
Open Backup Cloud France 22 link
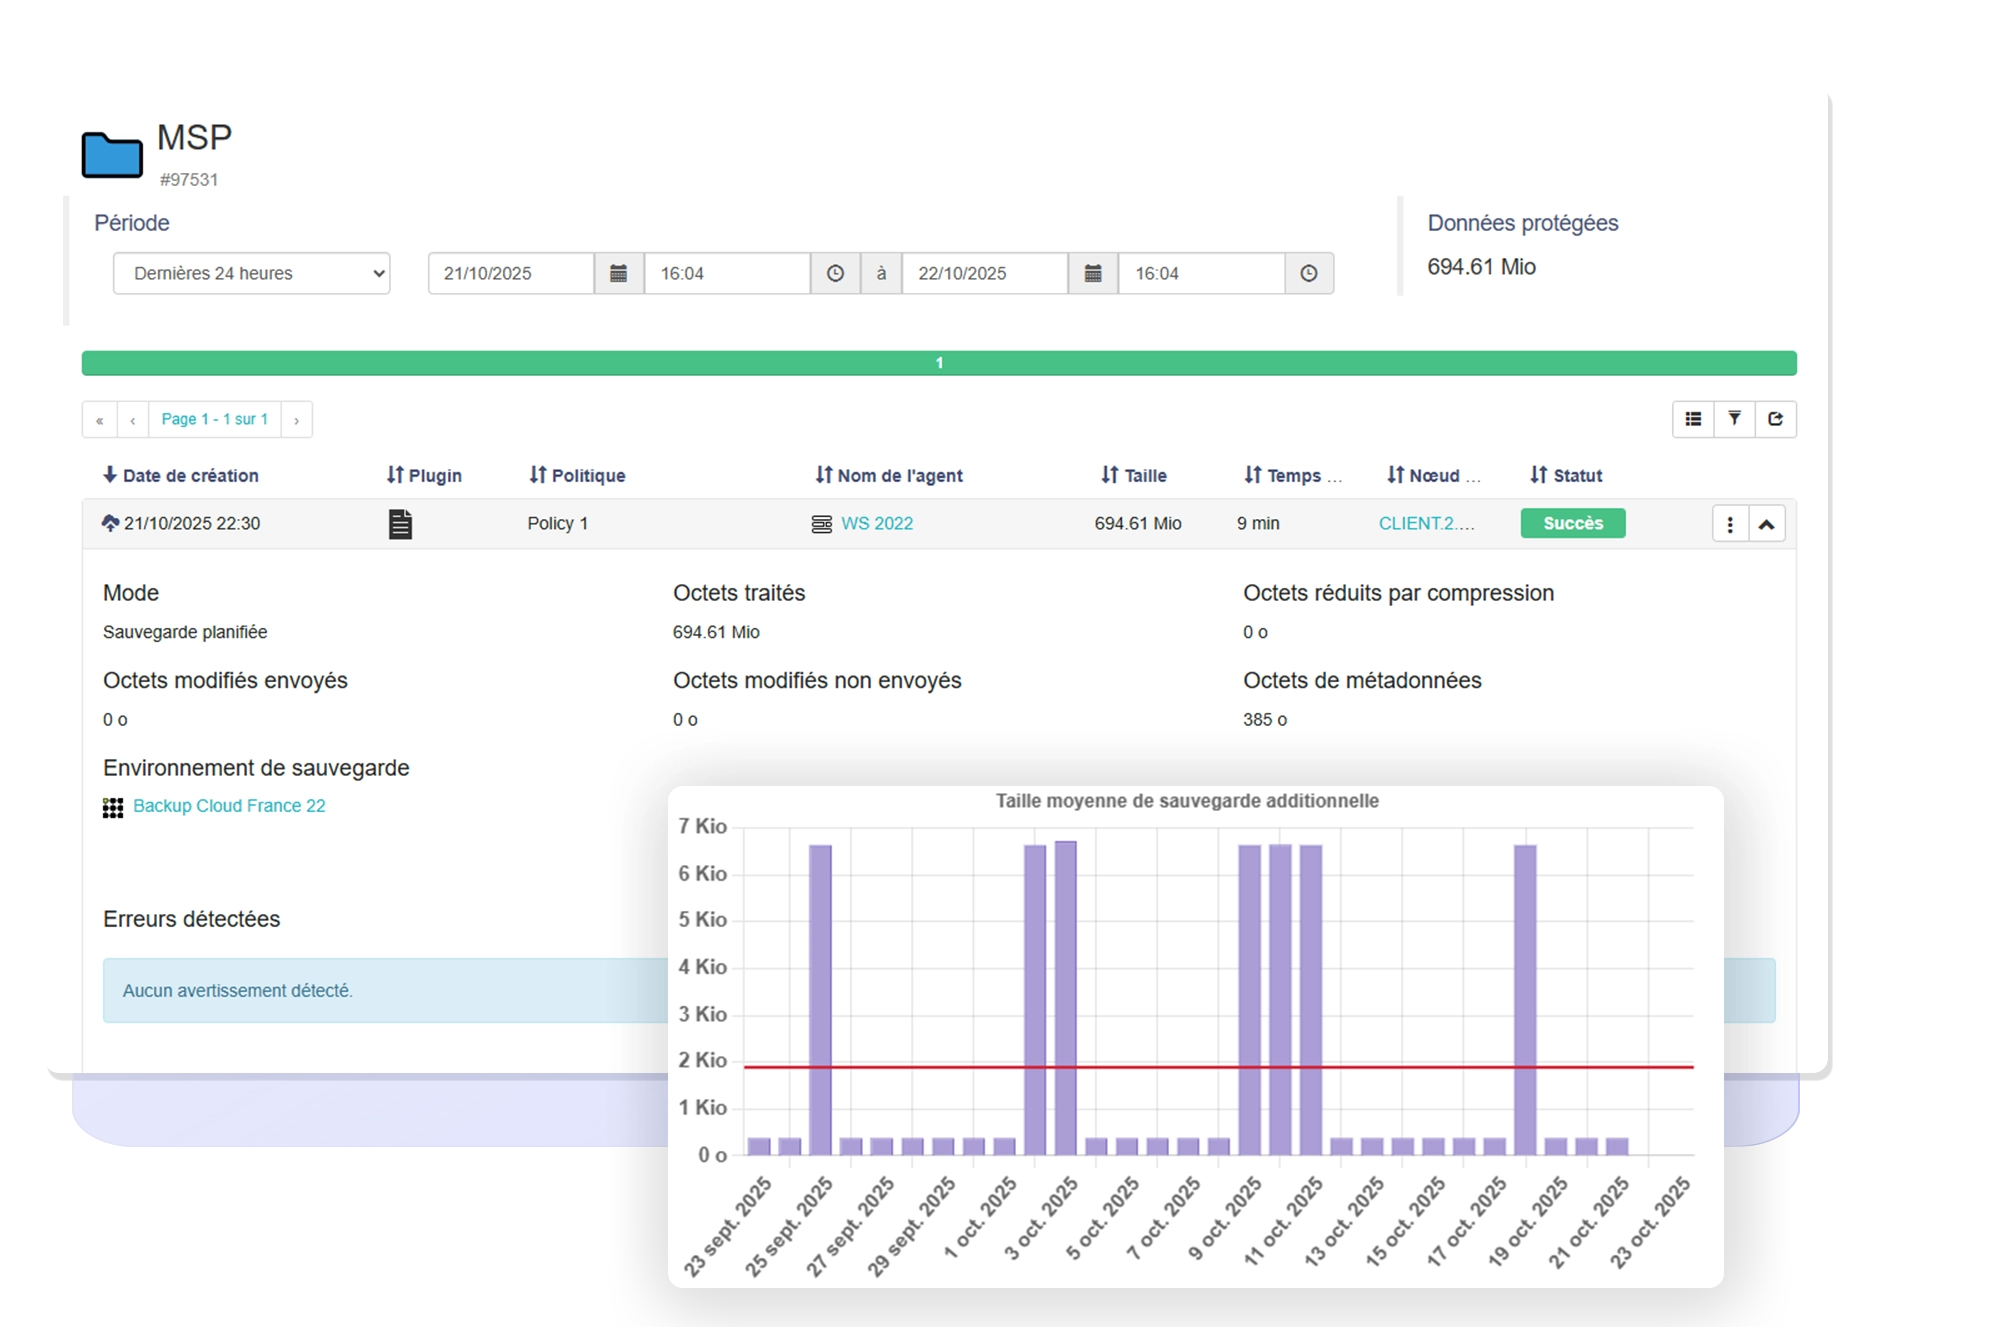[x=229, y=806]
